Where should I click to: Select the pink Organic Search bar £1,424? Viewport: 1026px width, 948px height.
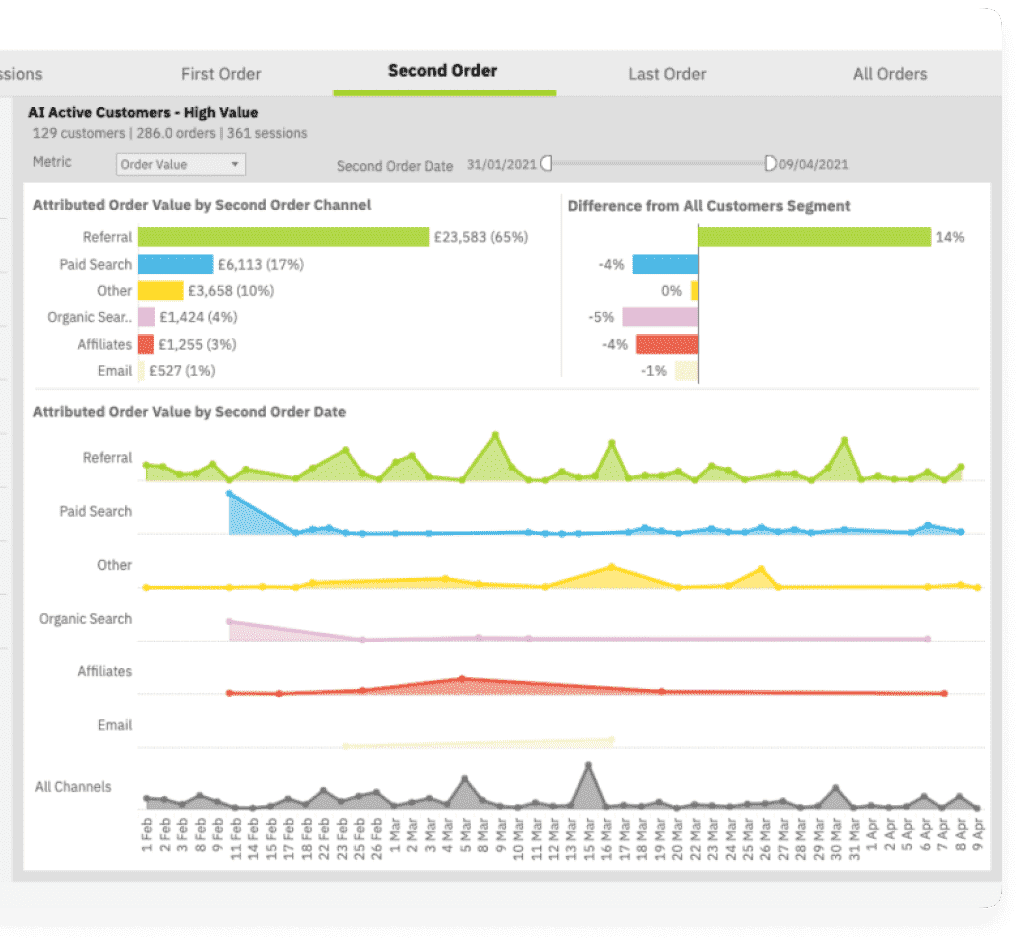tap(147, 317)
